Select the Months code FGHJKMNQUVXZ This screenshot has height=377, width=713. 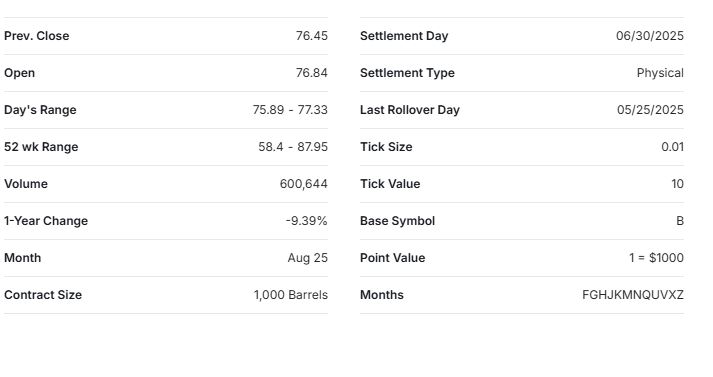click(x=633, y=295)
